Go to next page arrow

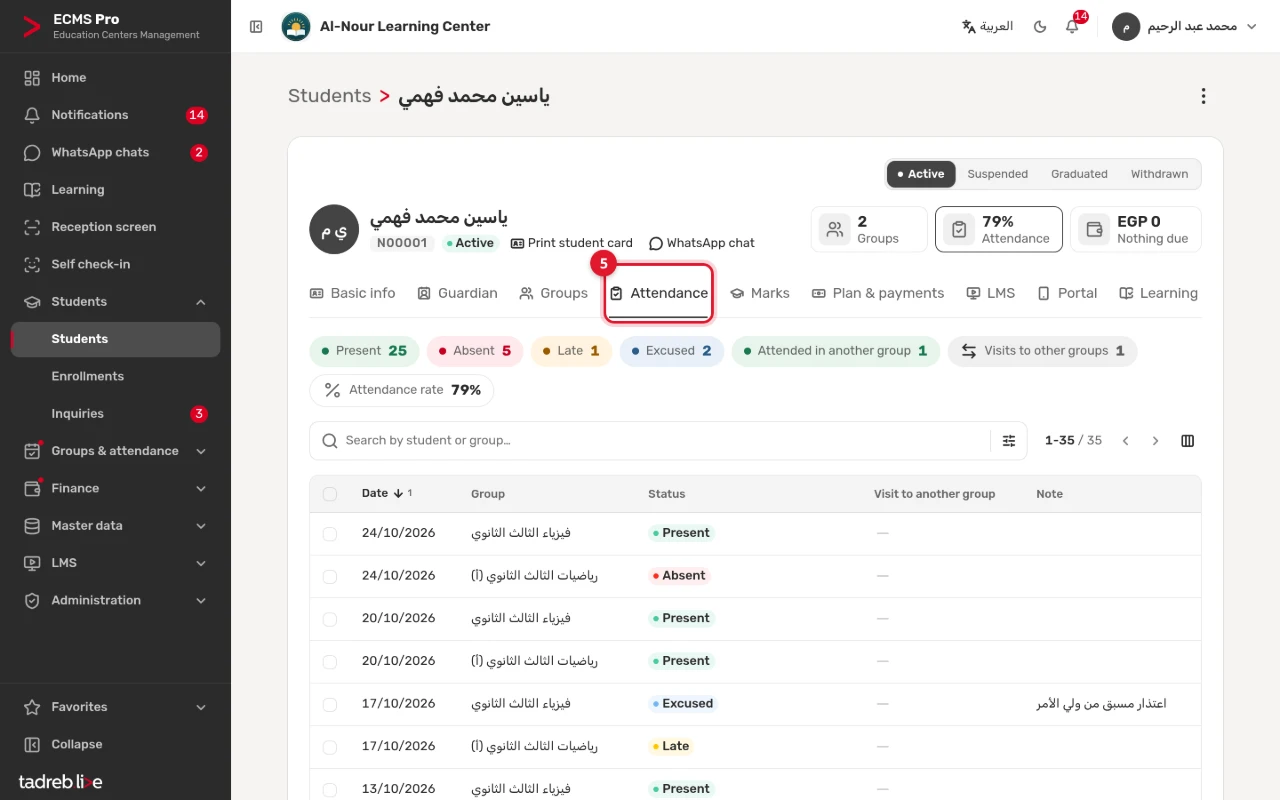[x=1156, y=441]
